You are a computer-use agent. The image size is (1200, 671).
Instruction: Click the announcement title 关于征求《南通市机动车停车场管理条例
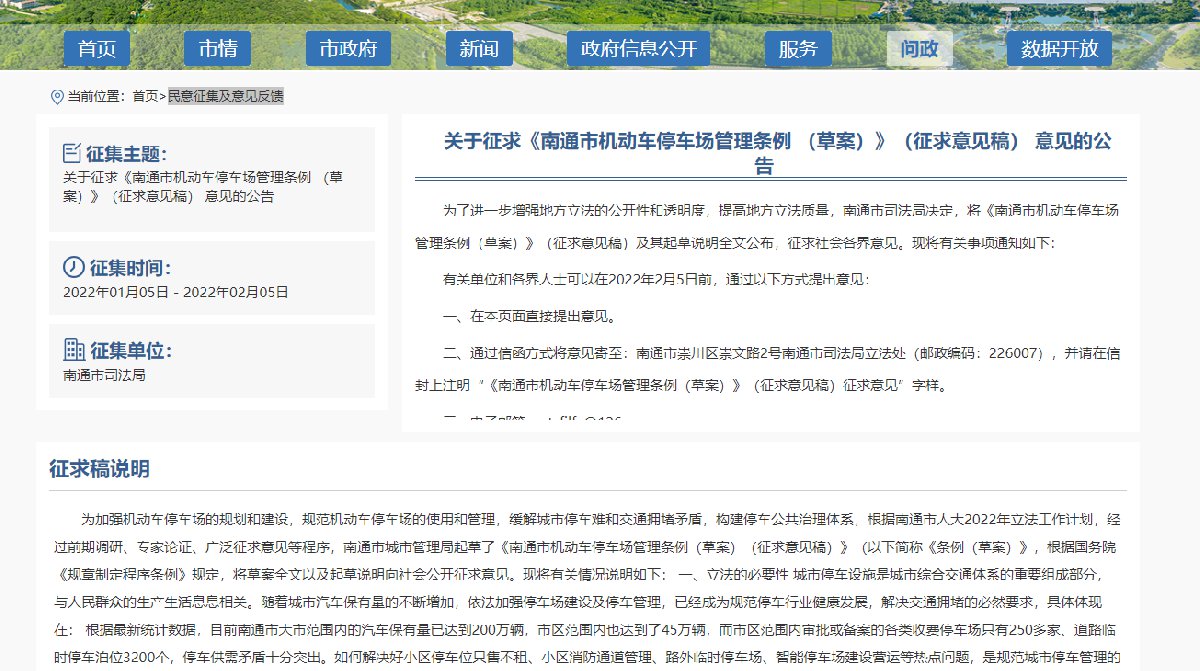pyautogui.click(x=777, y=153)
